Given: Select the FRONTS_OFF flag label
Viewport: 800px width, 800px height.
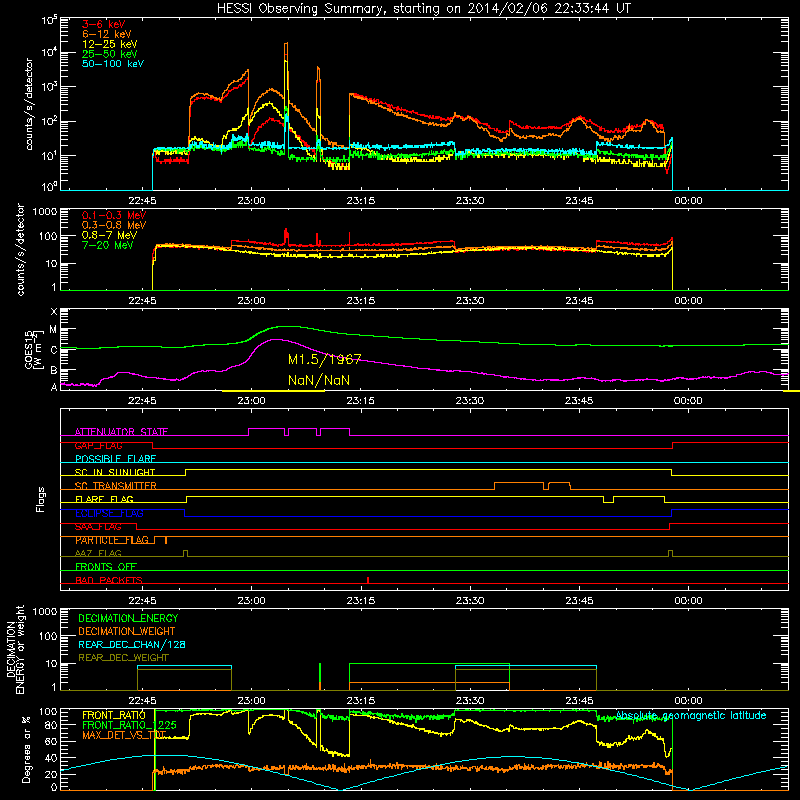Looking at the screenshot, I should click(106, 566).
